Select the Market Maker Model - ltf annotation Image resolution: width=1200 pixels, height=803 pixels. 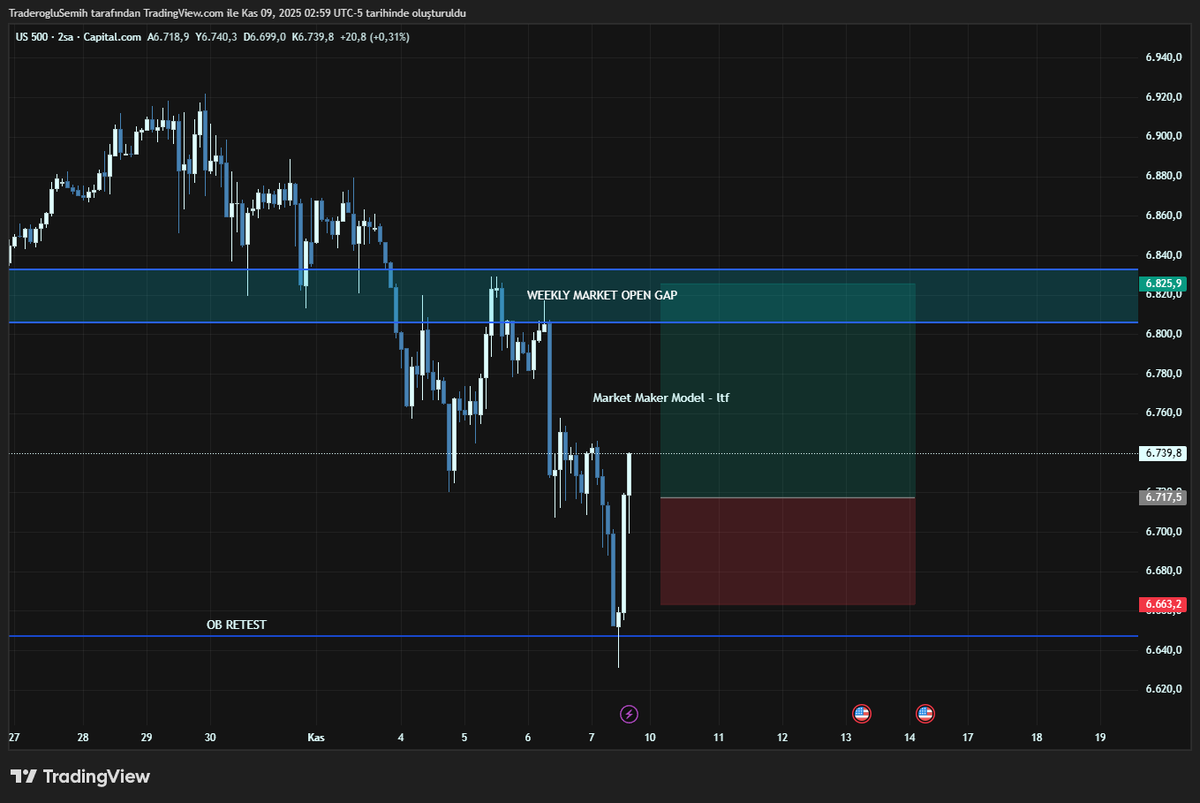pyautogui.click(x=661, y=398)
